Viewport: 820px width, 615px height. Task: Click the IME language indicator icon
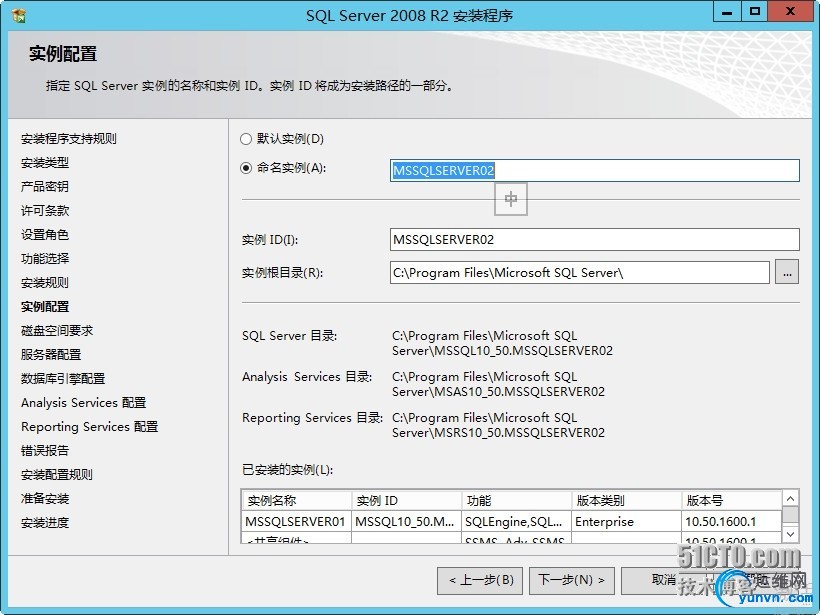511,199
